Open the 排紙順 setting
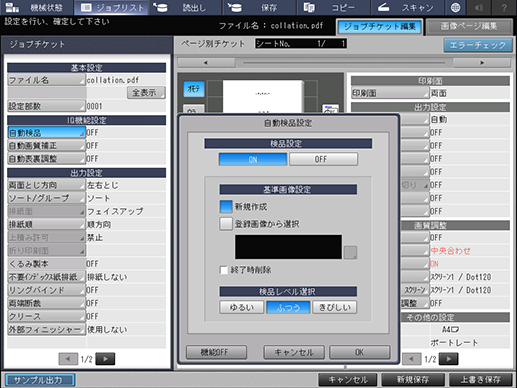Screen dimensions: 517x388 click(x=46, y=224)
